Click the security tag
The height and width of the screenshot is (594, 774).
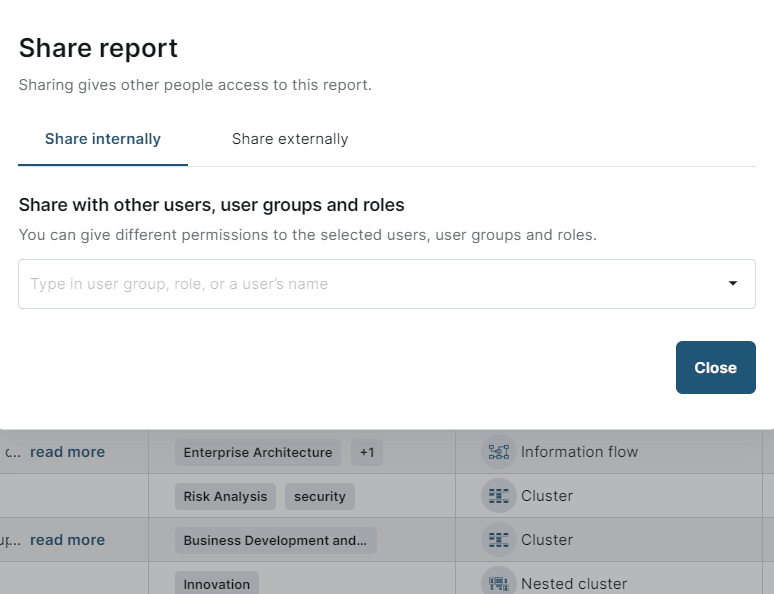(320, 496)
